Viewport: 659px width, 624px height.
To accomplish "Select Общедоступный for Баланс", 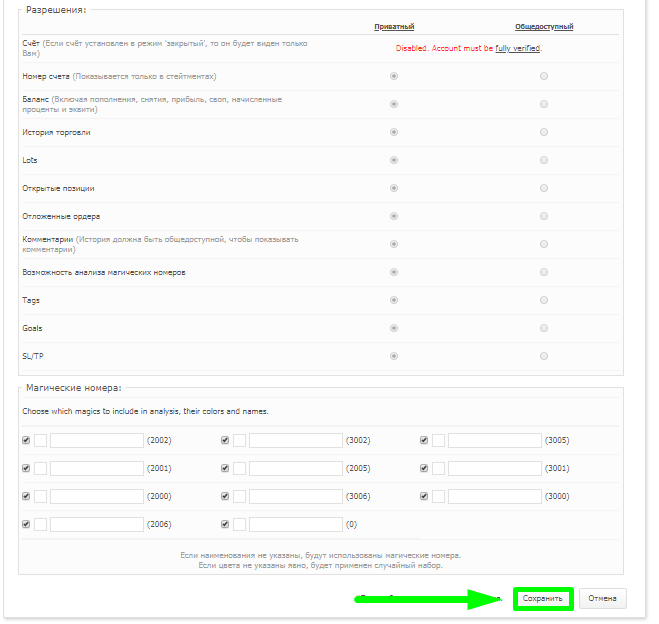I will coord(543,104).
